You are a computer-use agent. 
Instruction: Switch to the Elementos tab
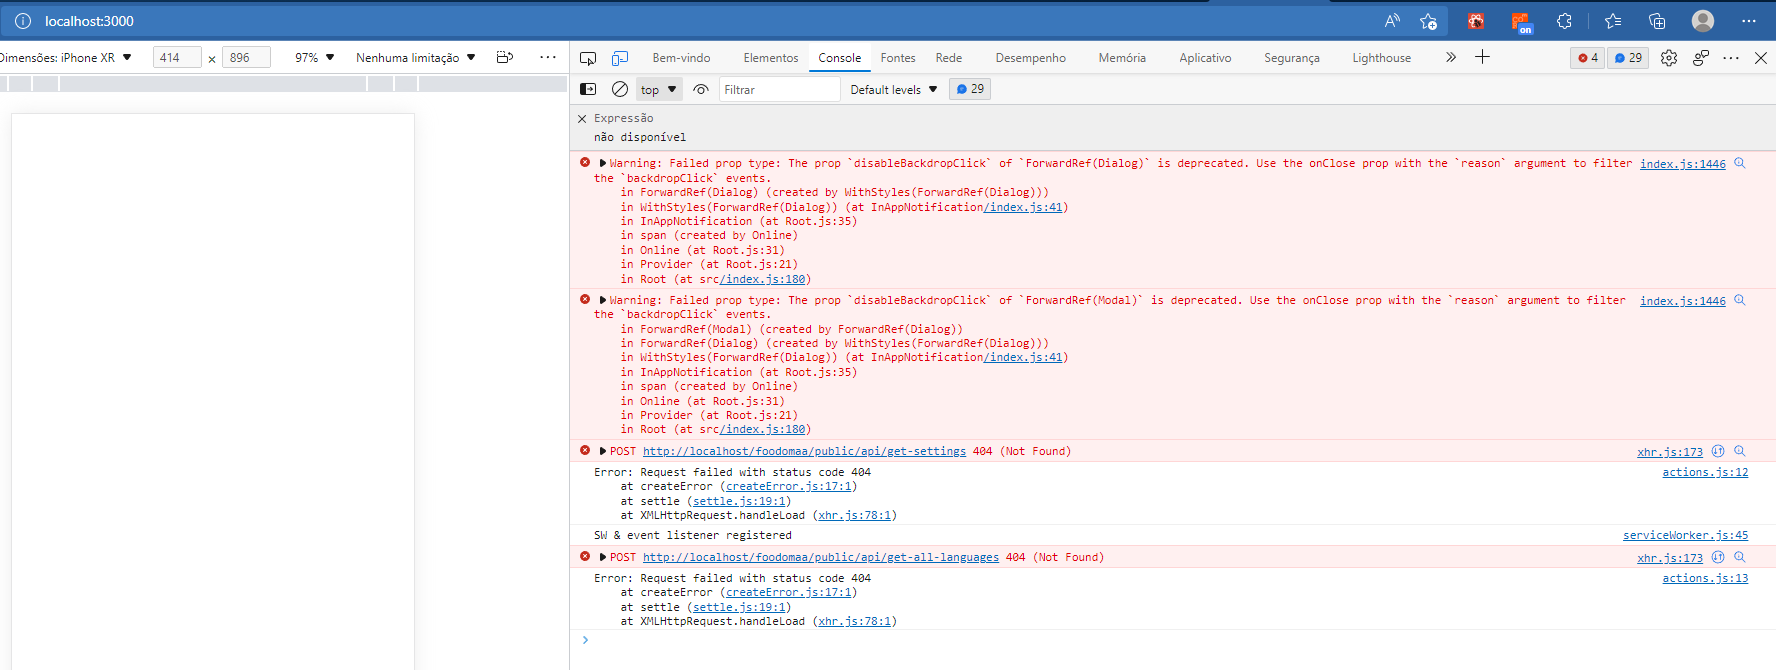coord(771,58)
